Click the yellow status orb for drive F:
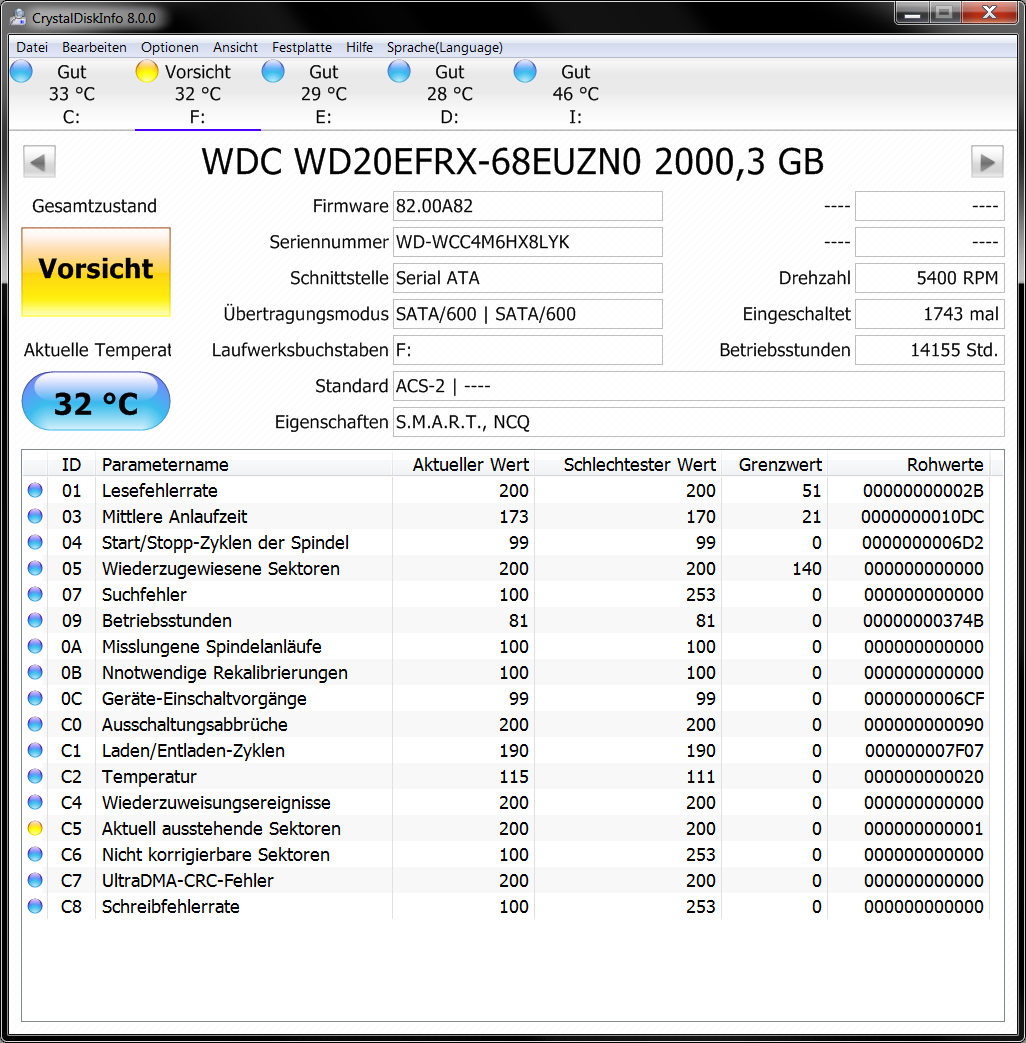This screenshot has height=1043, width=1026. tap(147, 71)
